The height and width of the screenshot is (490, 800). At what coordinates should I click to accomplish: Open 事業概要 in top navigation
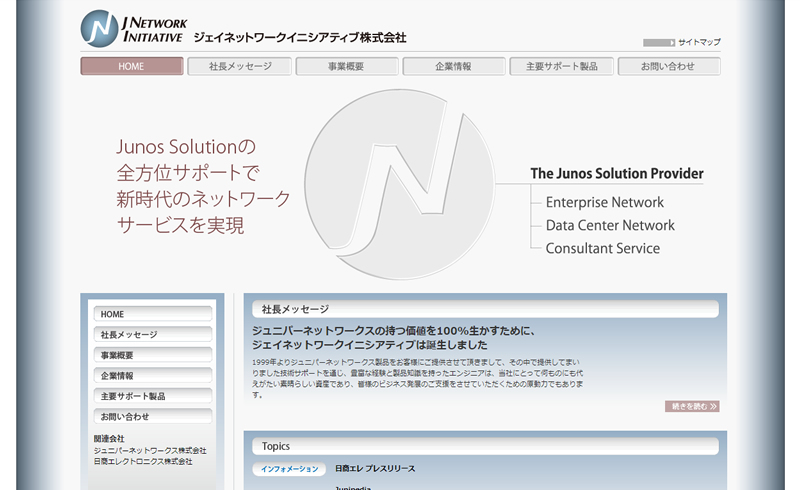coord(347,66)
